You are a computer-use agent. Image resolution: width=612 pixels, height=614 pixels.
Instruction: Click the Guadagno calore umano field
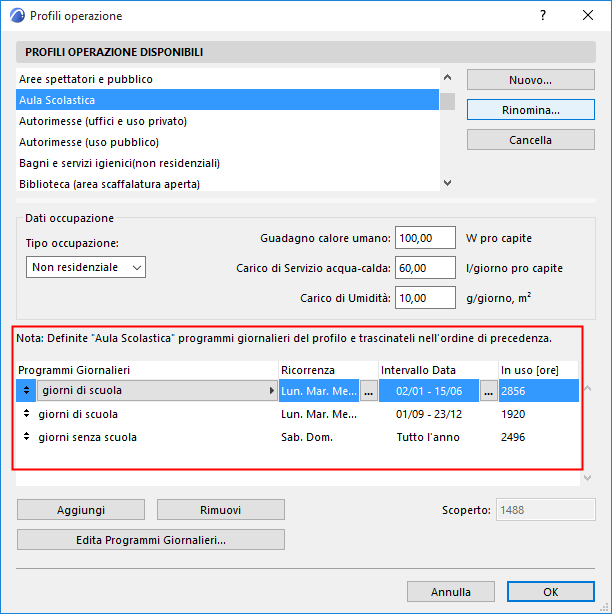click(425, 238)
